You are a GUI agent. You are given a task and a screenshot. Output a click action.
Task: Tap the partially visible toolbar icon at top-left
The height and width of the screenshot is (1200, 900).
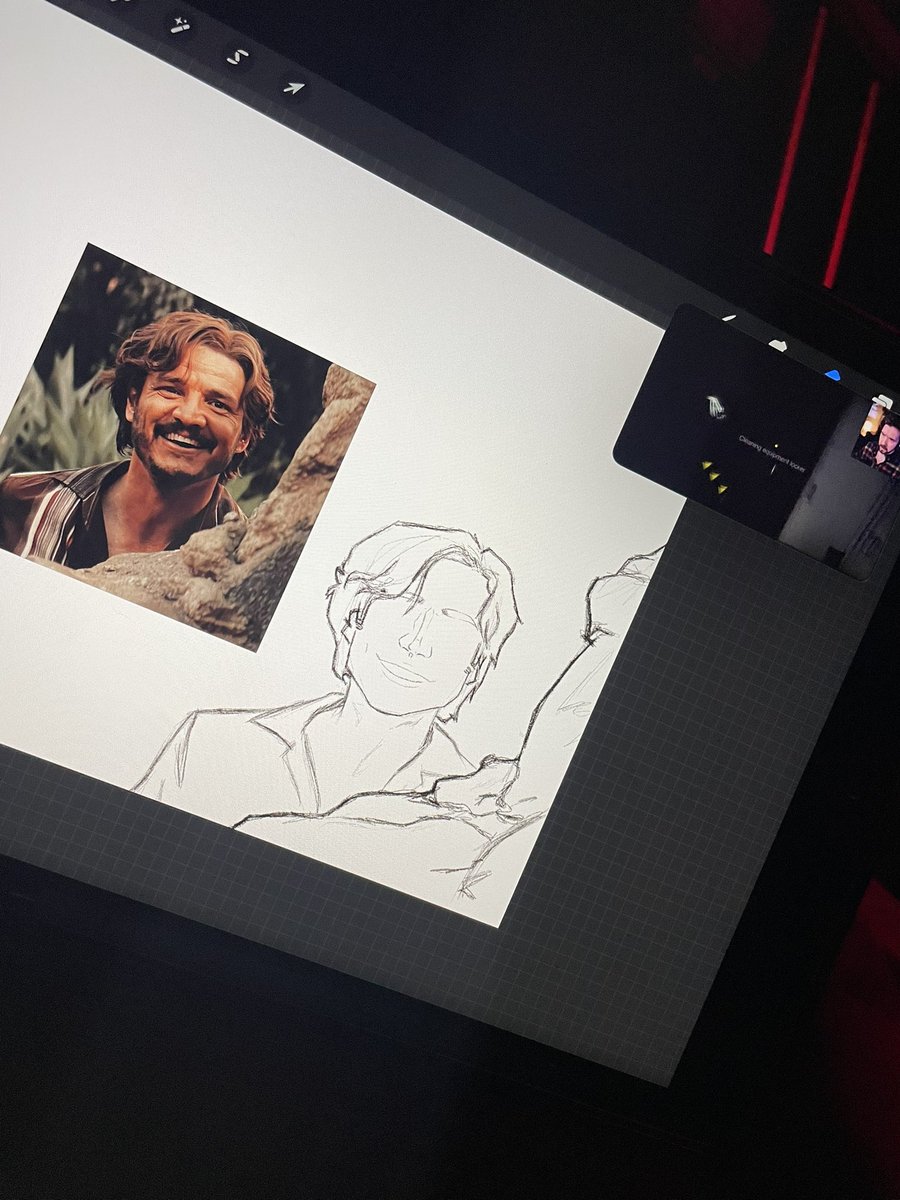pyautogui.click(x=120, y=3)
